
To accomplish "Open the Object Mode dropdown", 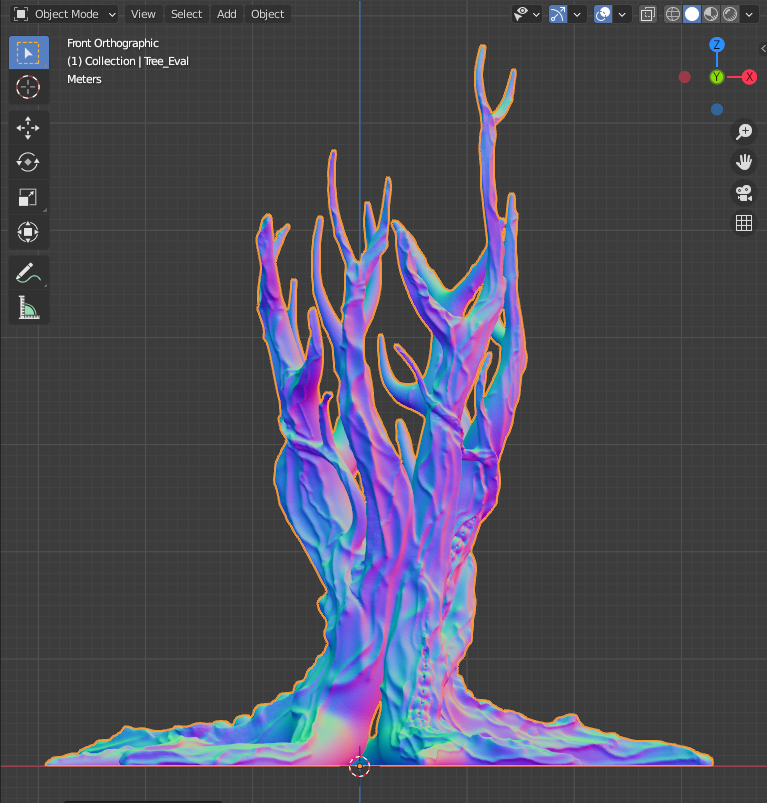I will tap(65, 14).
